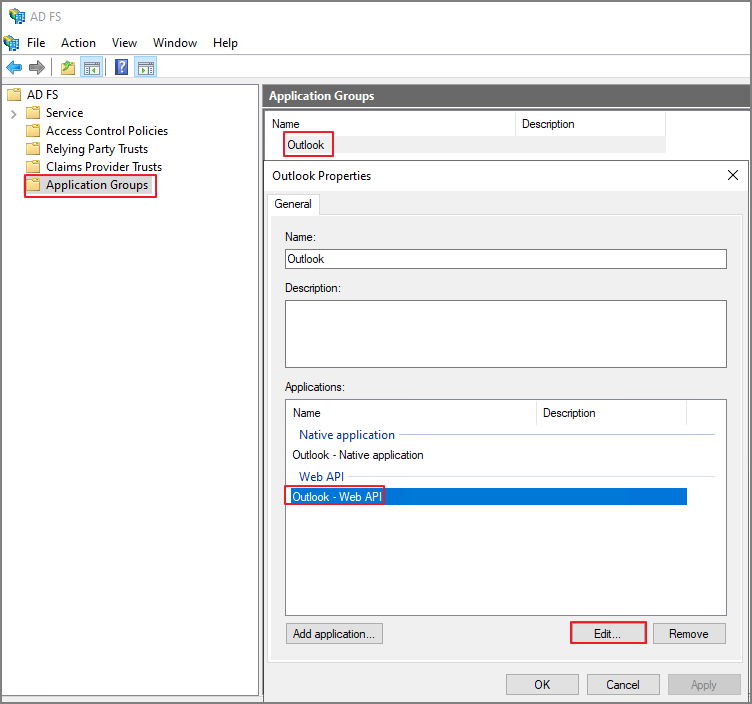752x704 pixels.
Task: Click inside the Description text box
Action: (505, 334)
